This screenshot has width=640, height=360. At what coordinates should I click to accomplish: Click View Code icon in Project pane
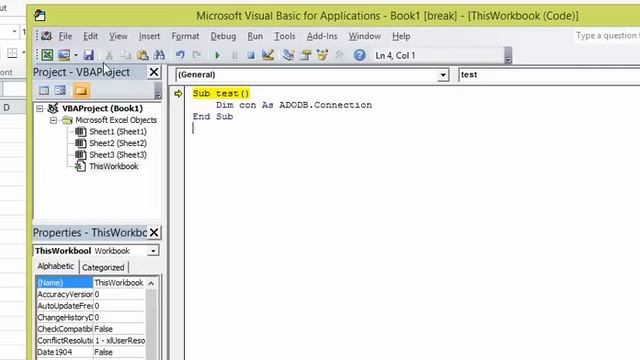tap(44, 91)
